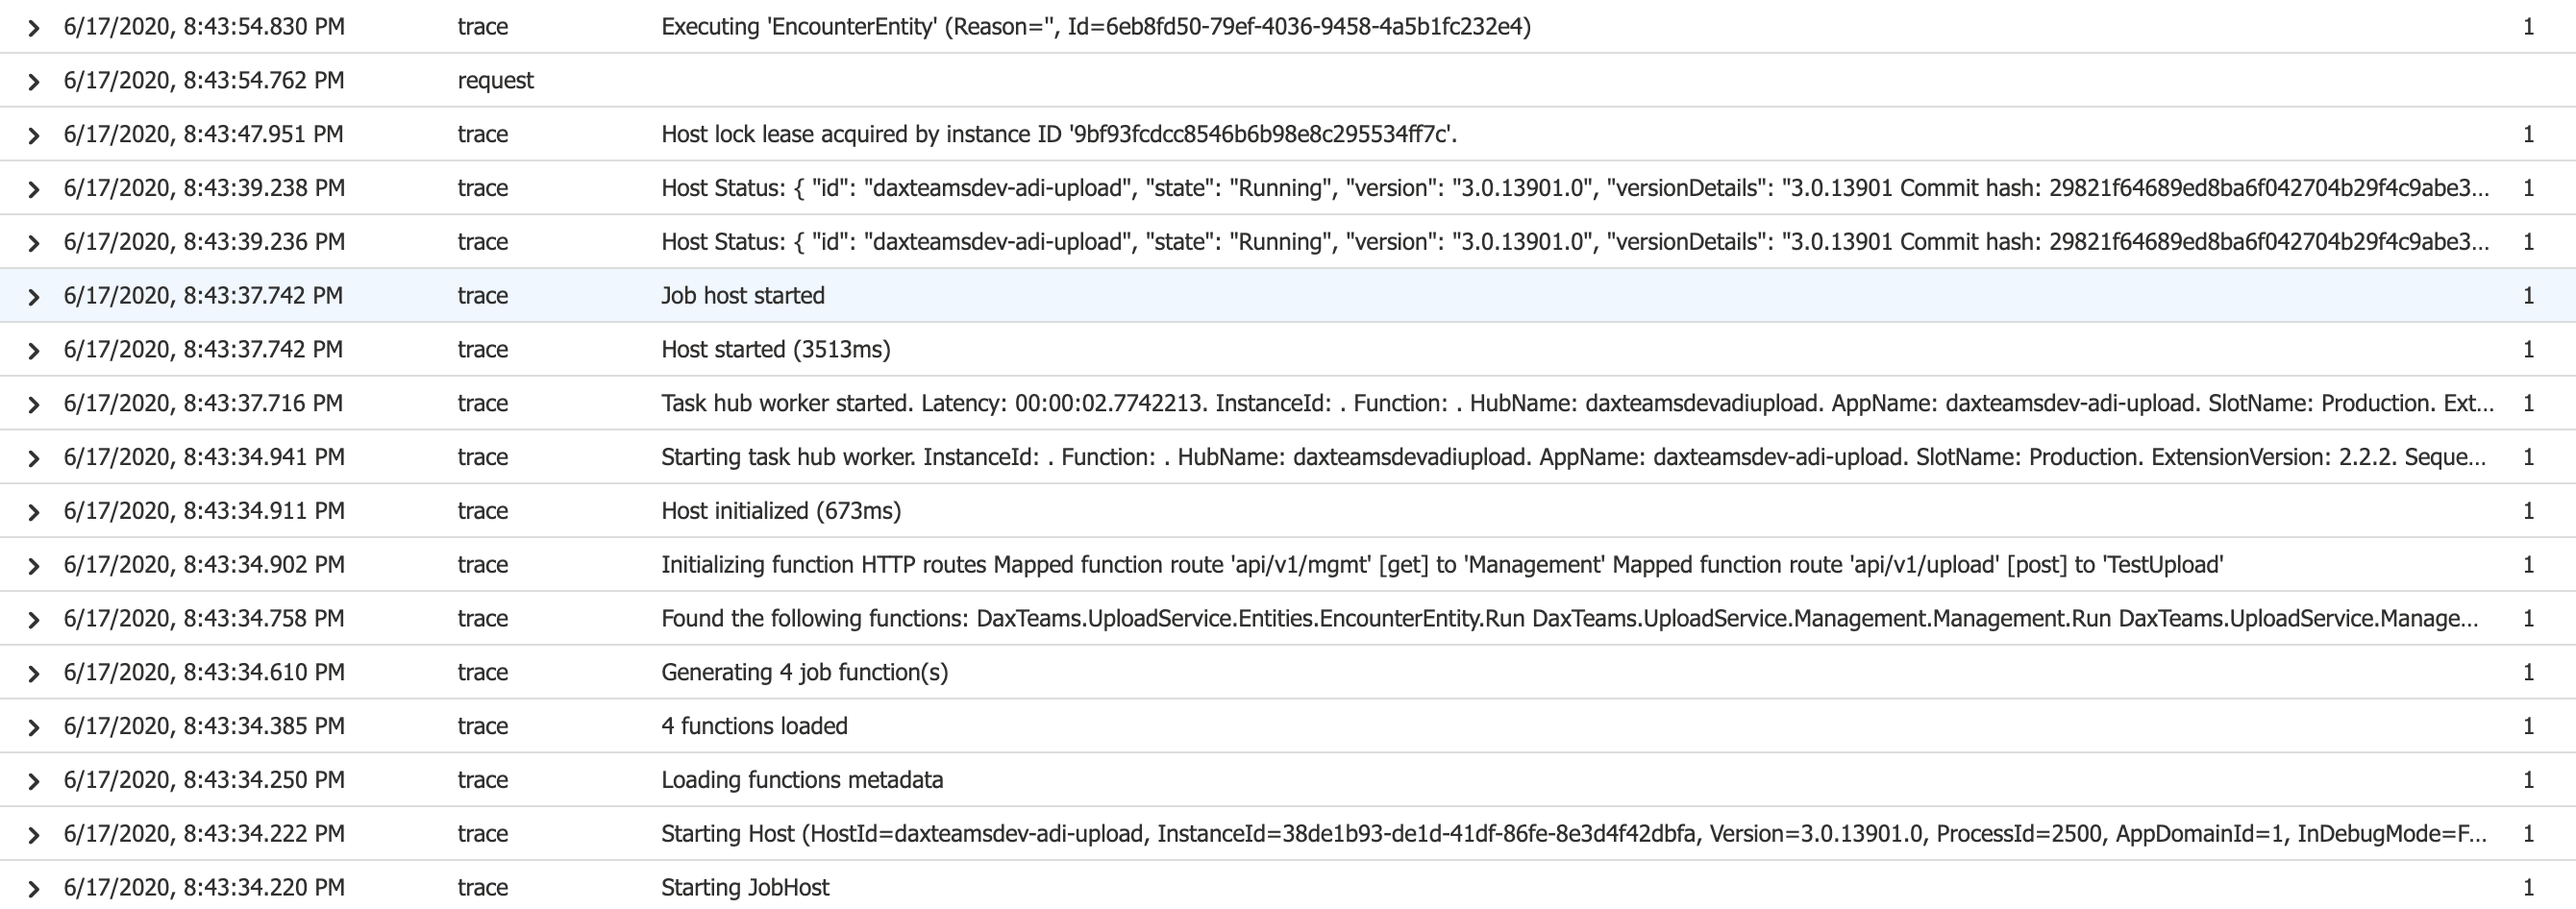Expand the 'Loading functions metadata' log entry
2576x909 pixels.
[35, 780]
